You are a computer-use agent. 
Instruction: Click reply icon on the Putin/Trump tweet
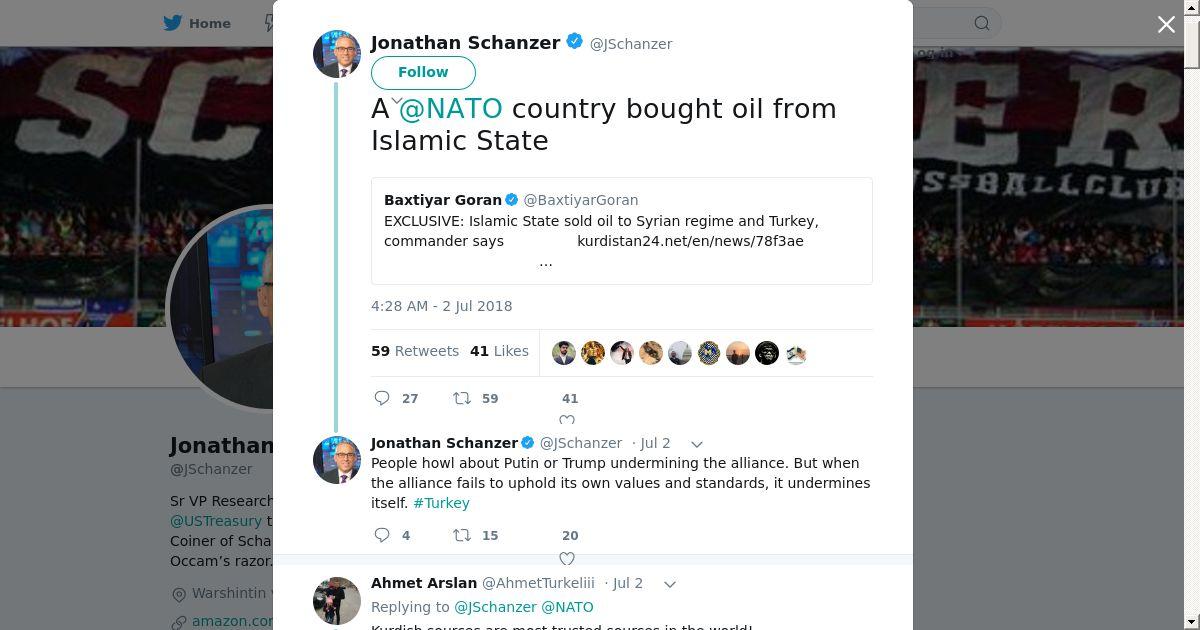[x=382, y=535]
